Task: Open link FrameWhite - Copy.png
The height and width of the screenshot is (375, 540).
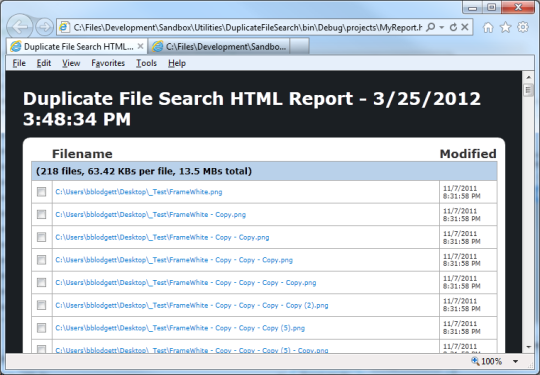Action: 150,215
